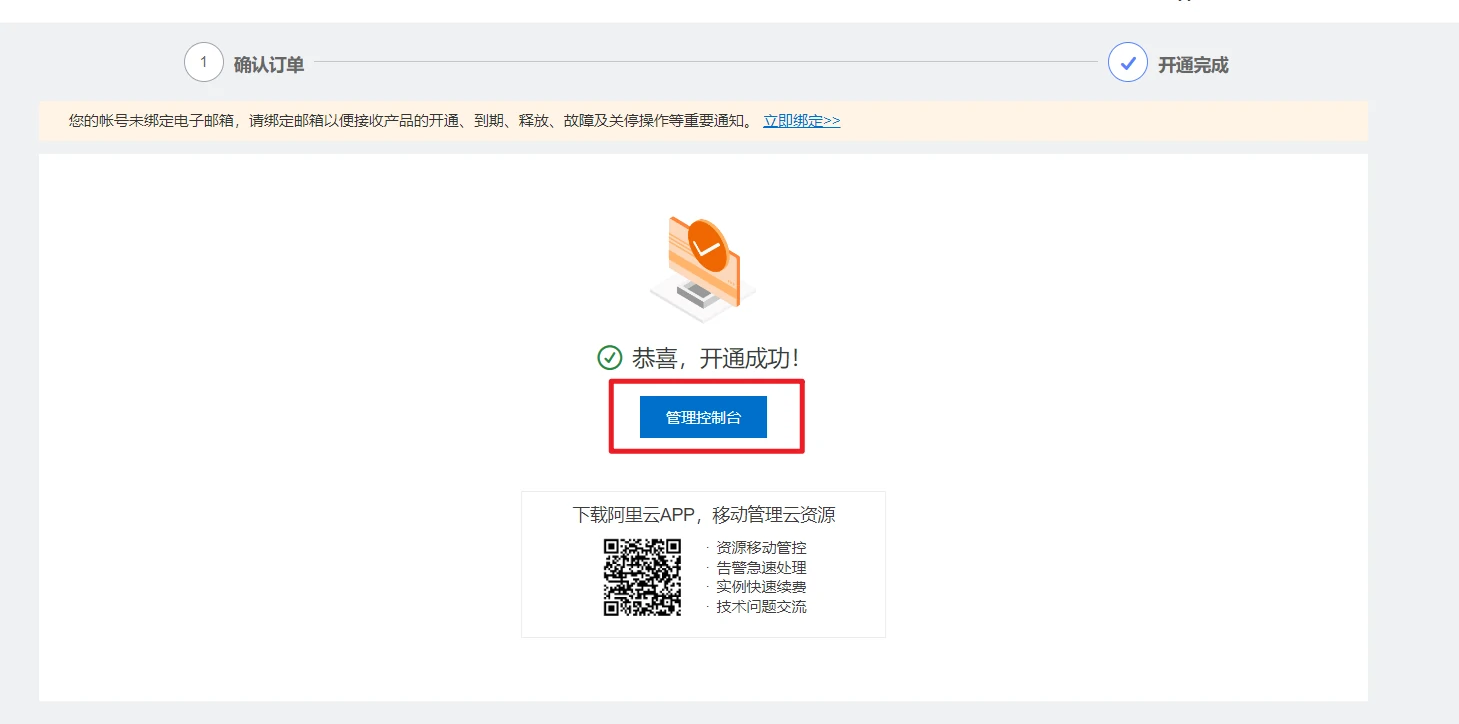Open the 立即绑定>> email binding link

pos(801,120)
